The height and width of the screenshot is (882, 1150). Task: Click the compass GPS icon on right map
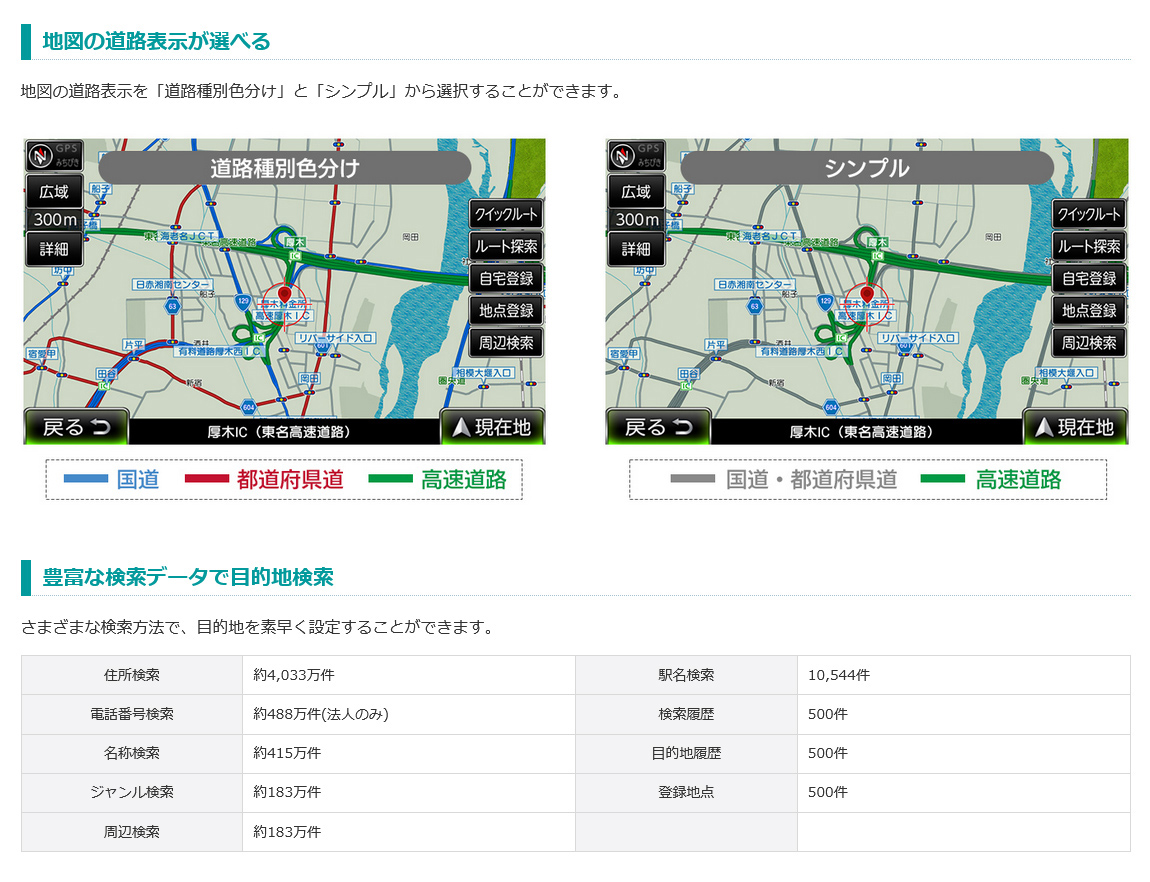coord(636,155)
